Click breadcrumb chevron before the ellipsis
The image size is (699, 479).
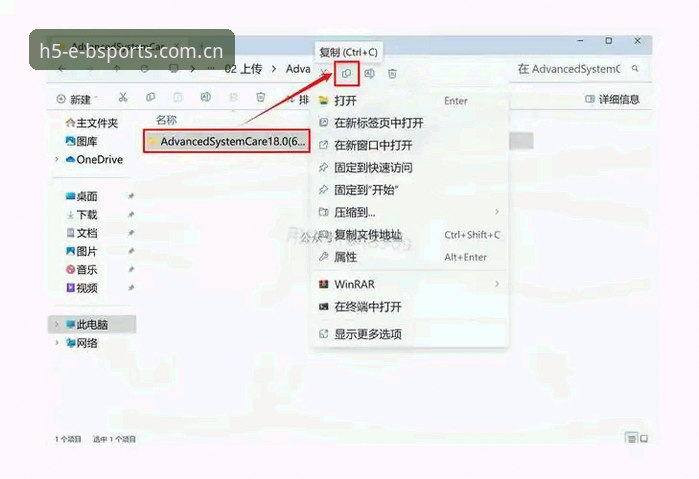coord(193,69)
